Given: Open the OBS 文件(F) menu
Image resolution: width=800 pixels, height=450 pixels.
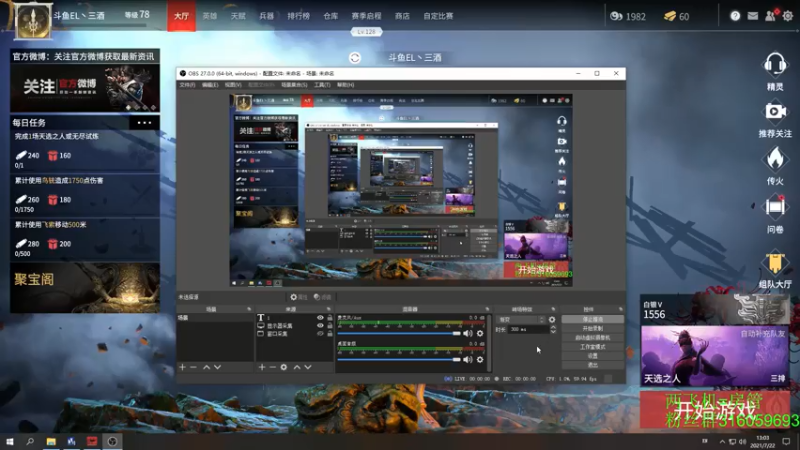Looking at the screenshot, I should click(x=187, y=85).
